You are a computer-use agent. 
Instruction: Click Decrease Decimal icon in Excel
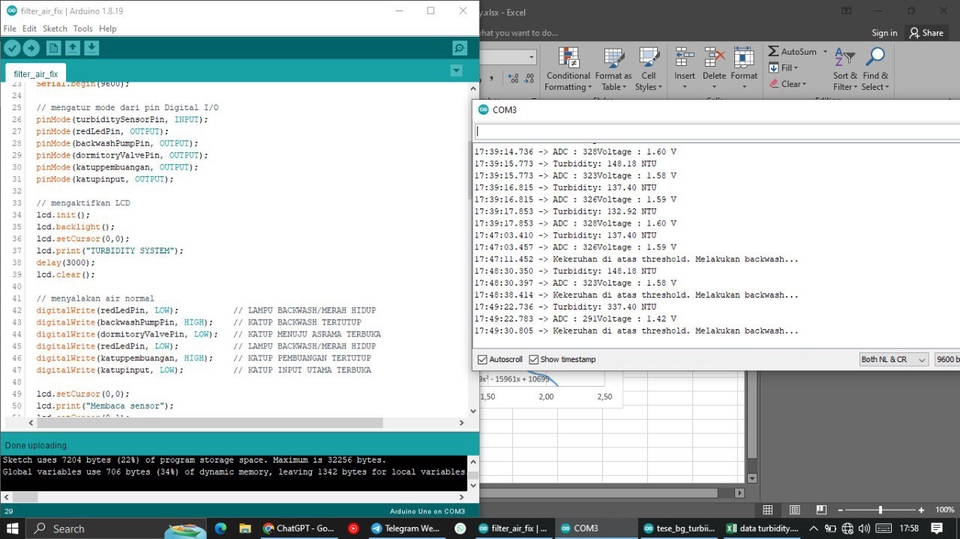pos(529,78)
